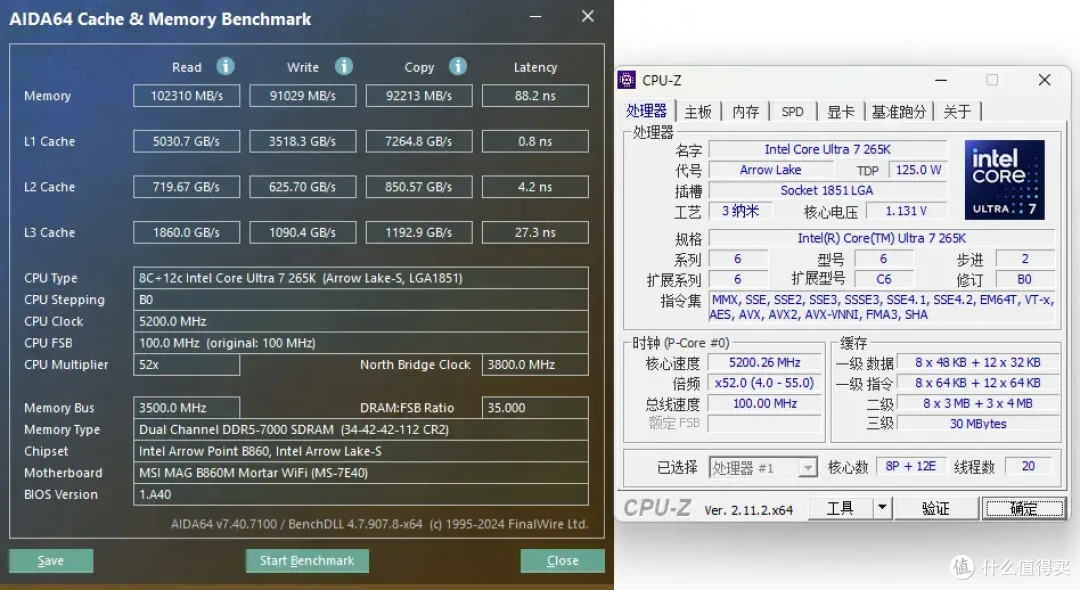This screenshot has width=1080, height=590.
Task: Expand the 工具 tools dropdown arrow
Action: 882,508
